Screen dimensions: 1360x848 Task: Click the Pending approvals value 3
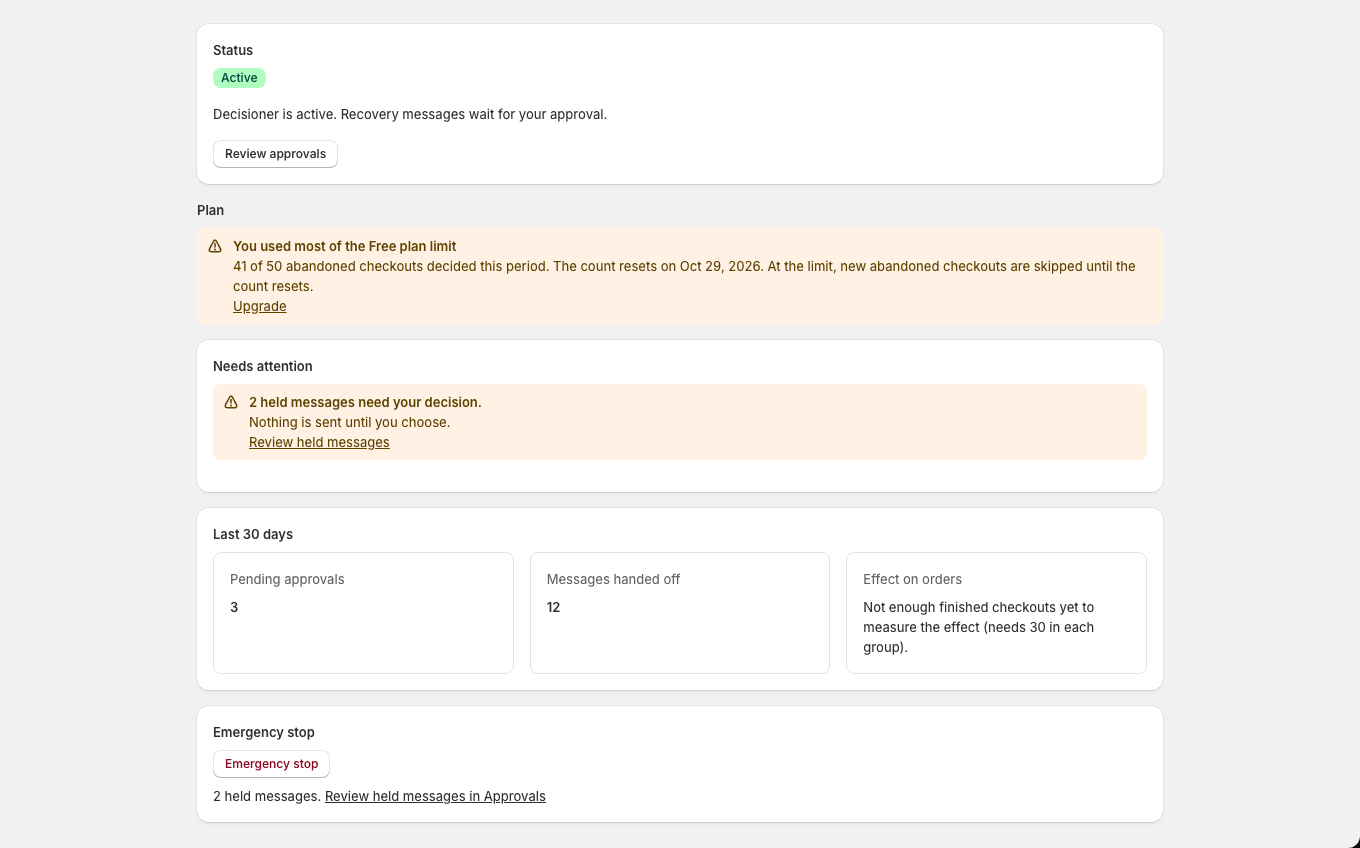(234, 607)
